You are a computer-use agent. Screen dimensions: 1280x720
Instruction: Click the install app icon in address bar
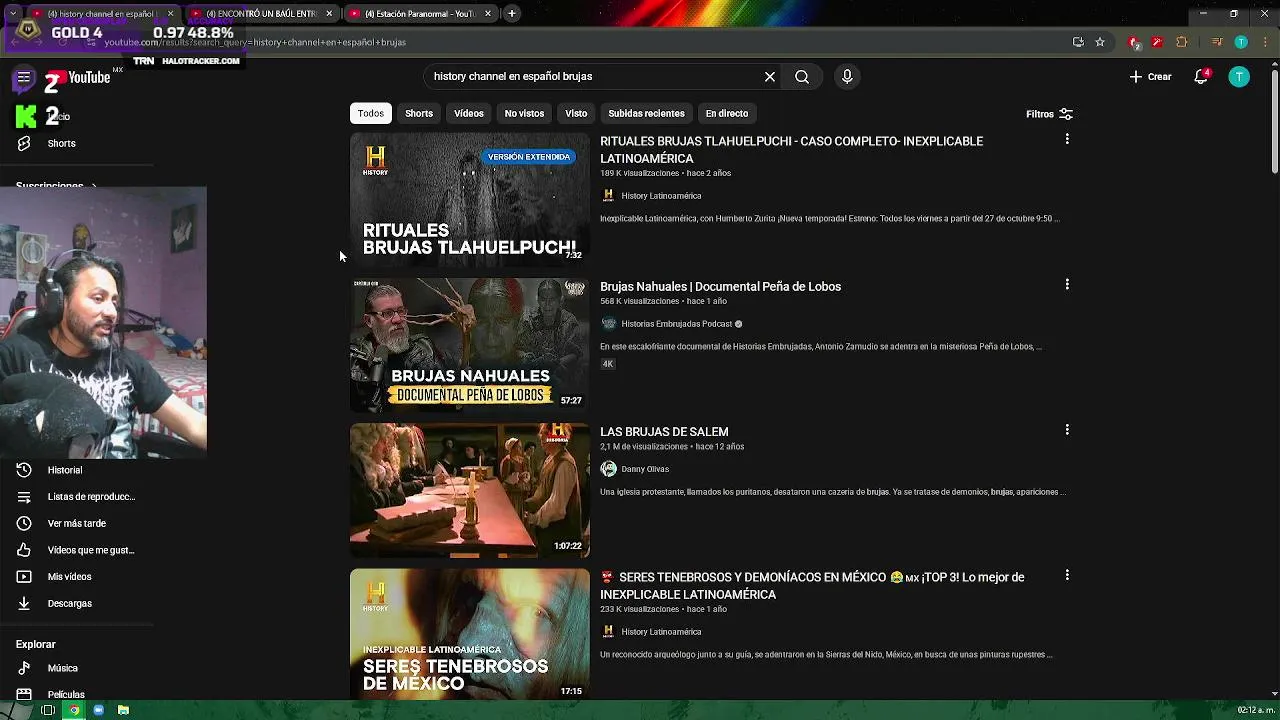[x=1078, y=42]
